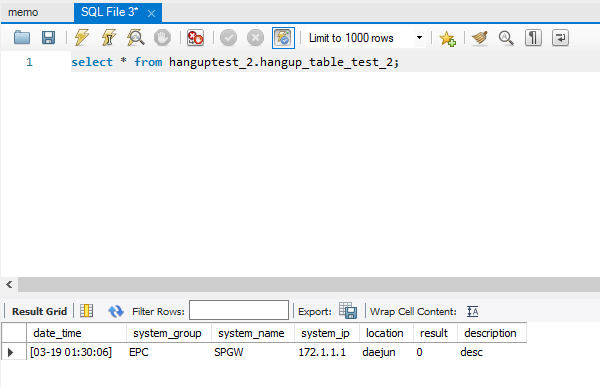The width and height of the screenshot is (600, 387).
Task: Close the SQL File 3 tab
Action: pyautogui.click(x=152, y=14)
